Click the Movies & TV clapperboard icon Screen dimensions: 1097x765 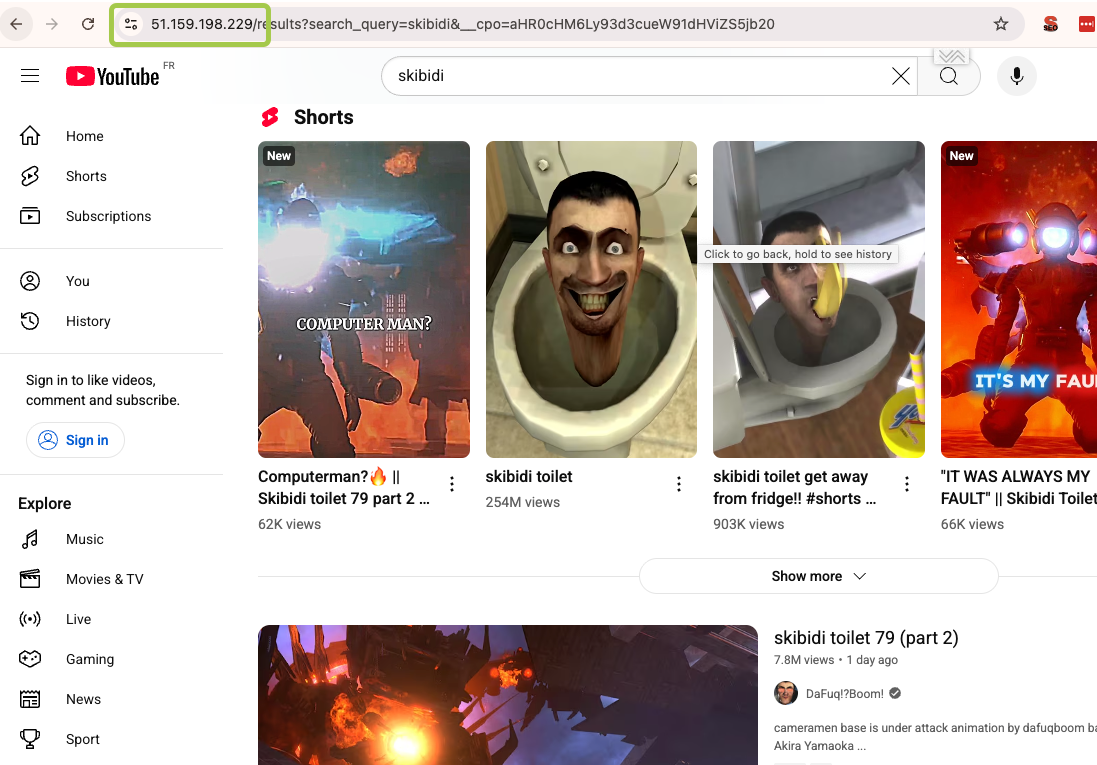pos(30,579)
